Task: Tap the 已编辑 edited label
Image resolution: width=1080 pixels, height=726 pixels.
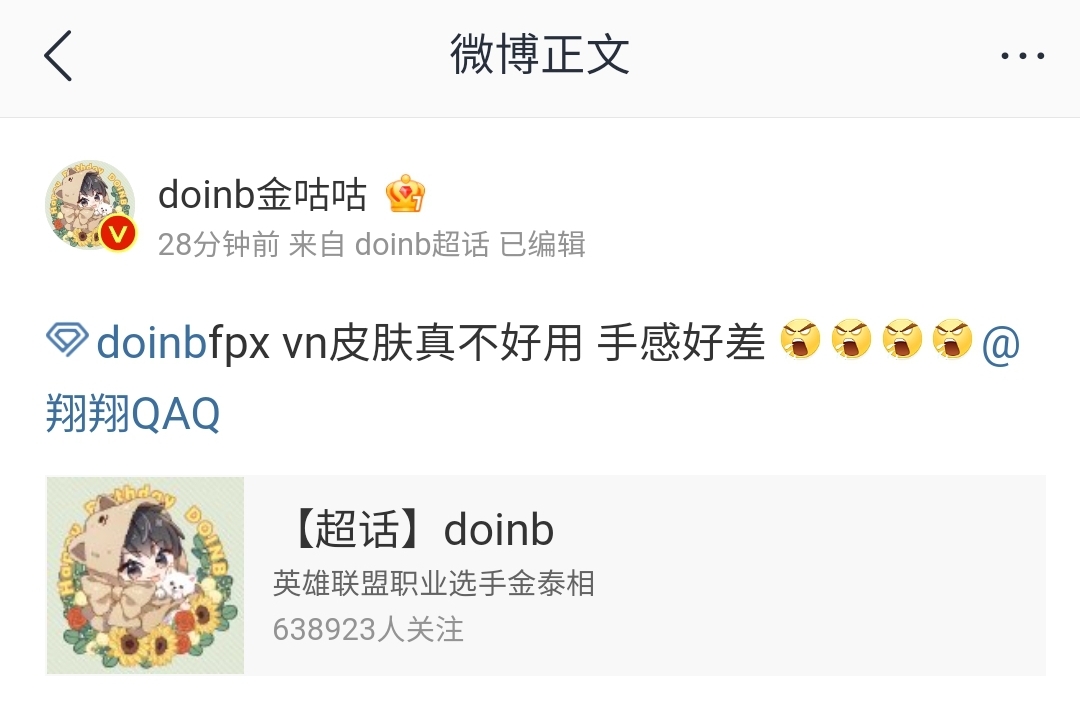Action: tap(543, 245)
